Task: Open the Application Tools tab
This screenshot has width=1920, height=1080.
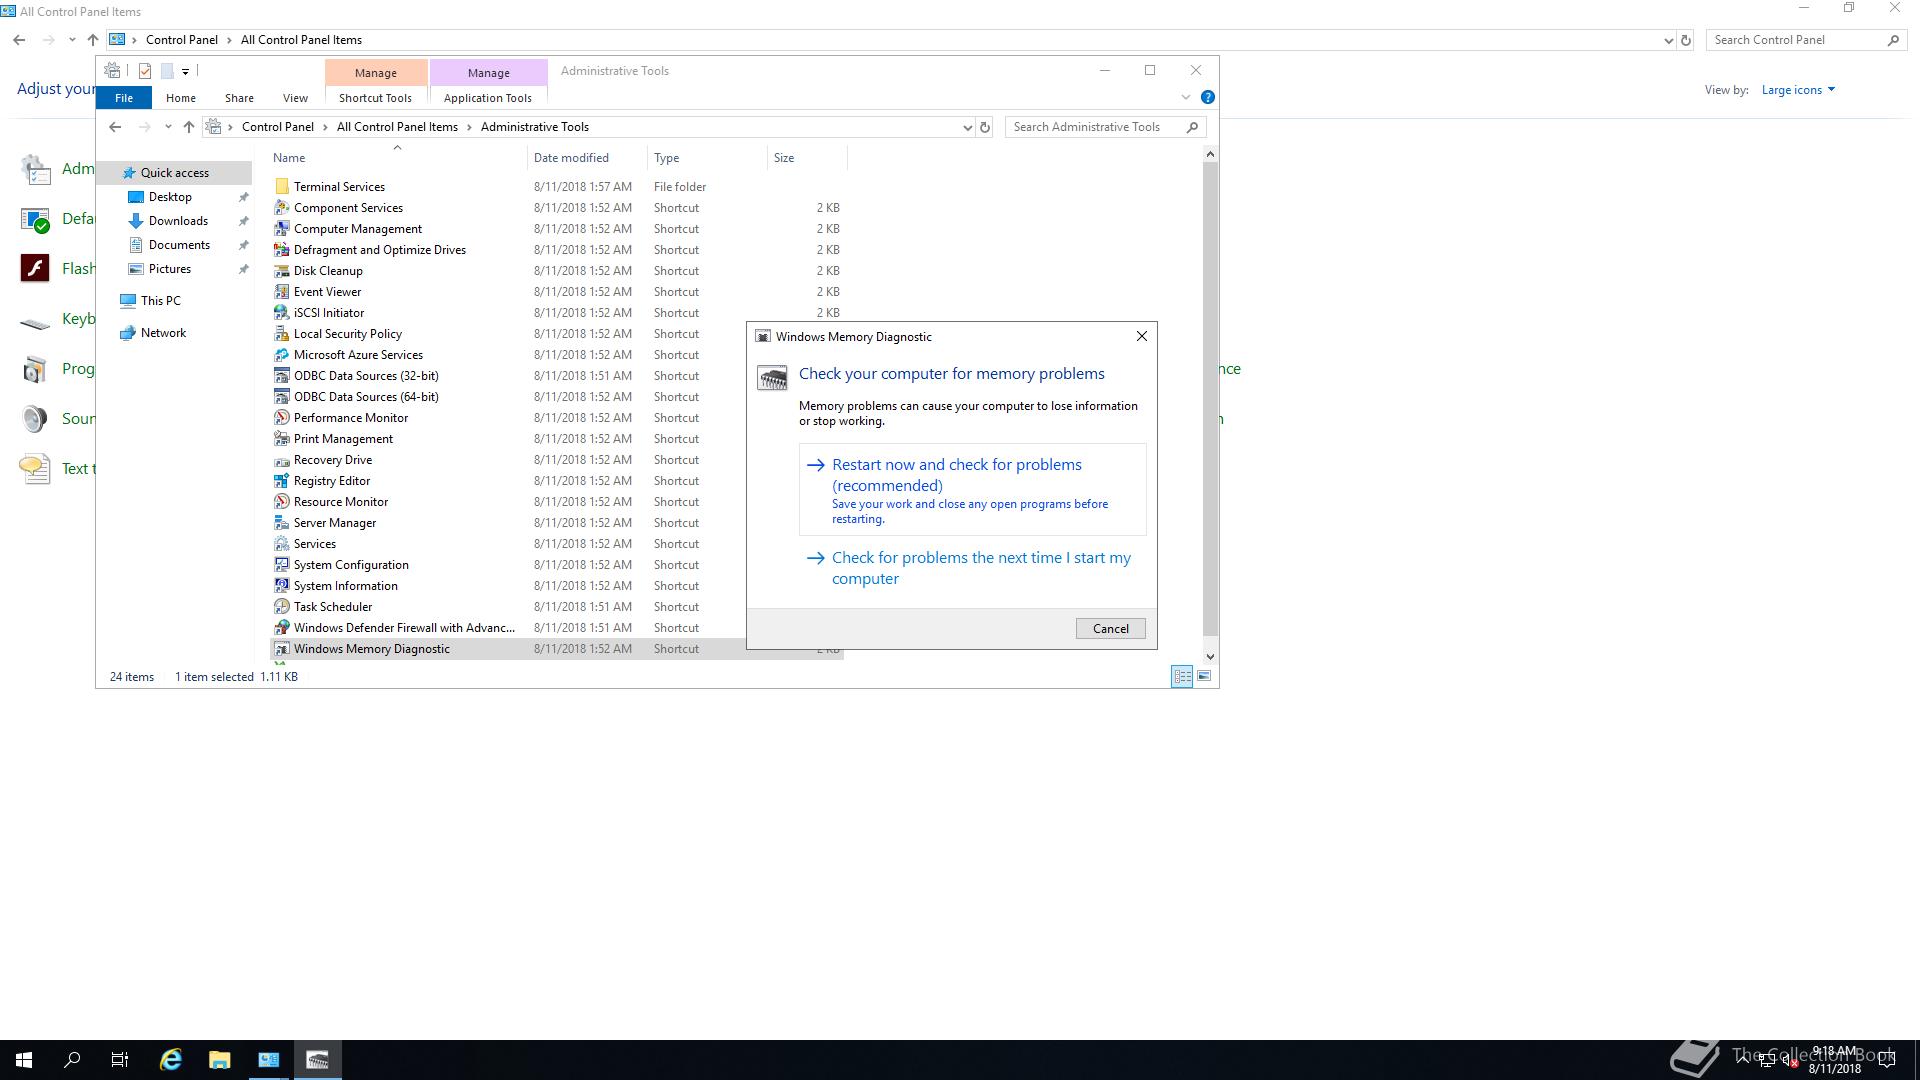Action: [488, 98]
